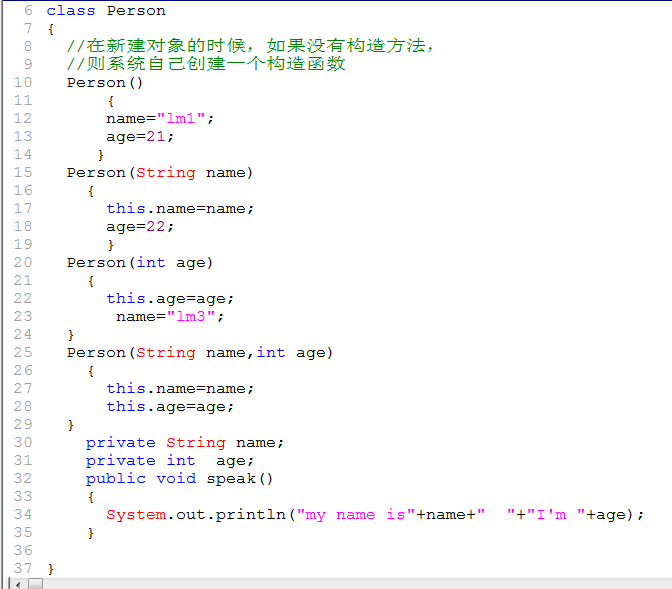Click line number 20 in gutter
Image resolution: width=672 pixels, height=589 pixels.
coord(23,262)
